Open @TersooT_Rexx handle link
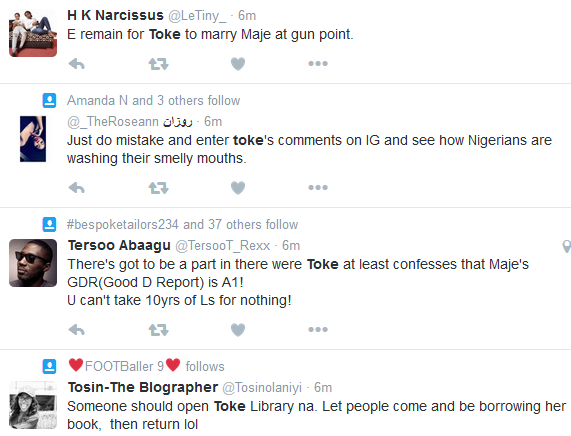 (x=223, y=246)
